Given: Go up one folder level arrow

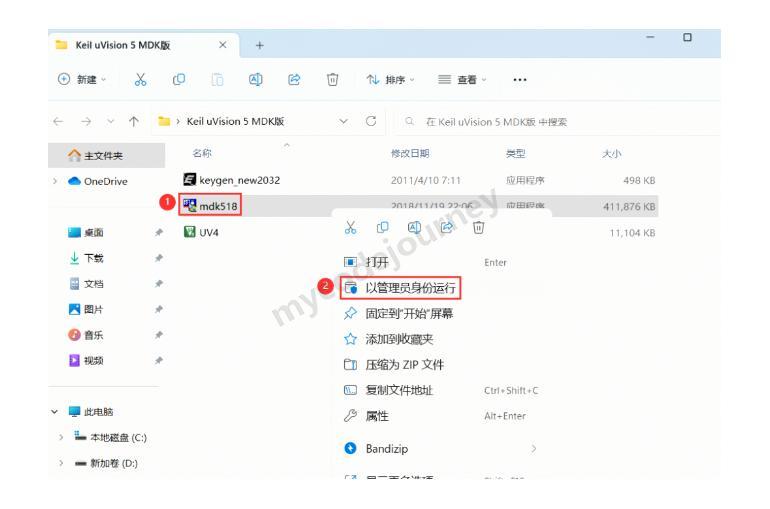Looking at the screenshot, I should point(134,121).
